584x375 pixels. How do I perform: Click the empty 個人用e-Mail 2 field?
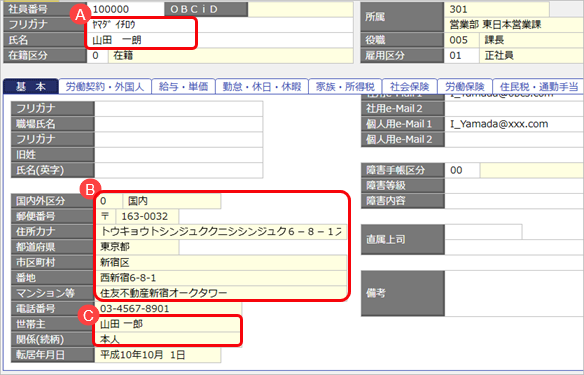click(514, 139)
